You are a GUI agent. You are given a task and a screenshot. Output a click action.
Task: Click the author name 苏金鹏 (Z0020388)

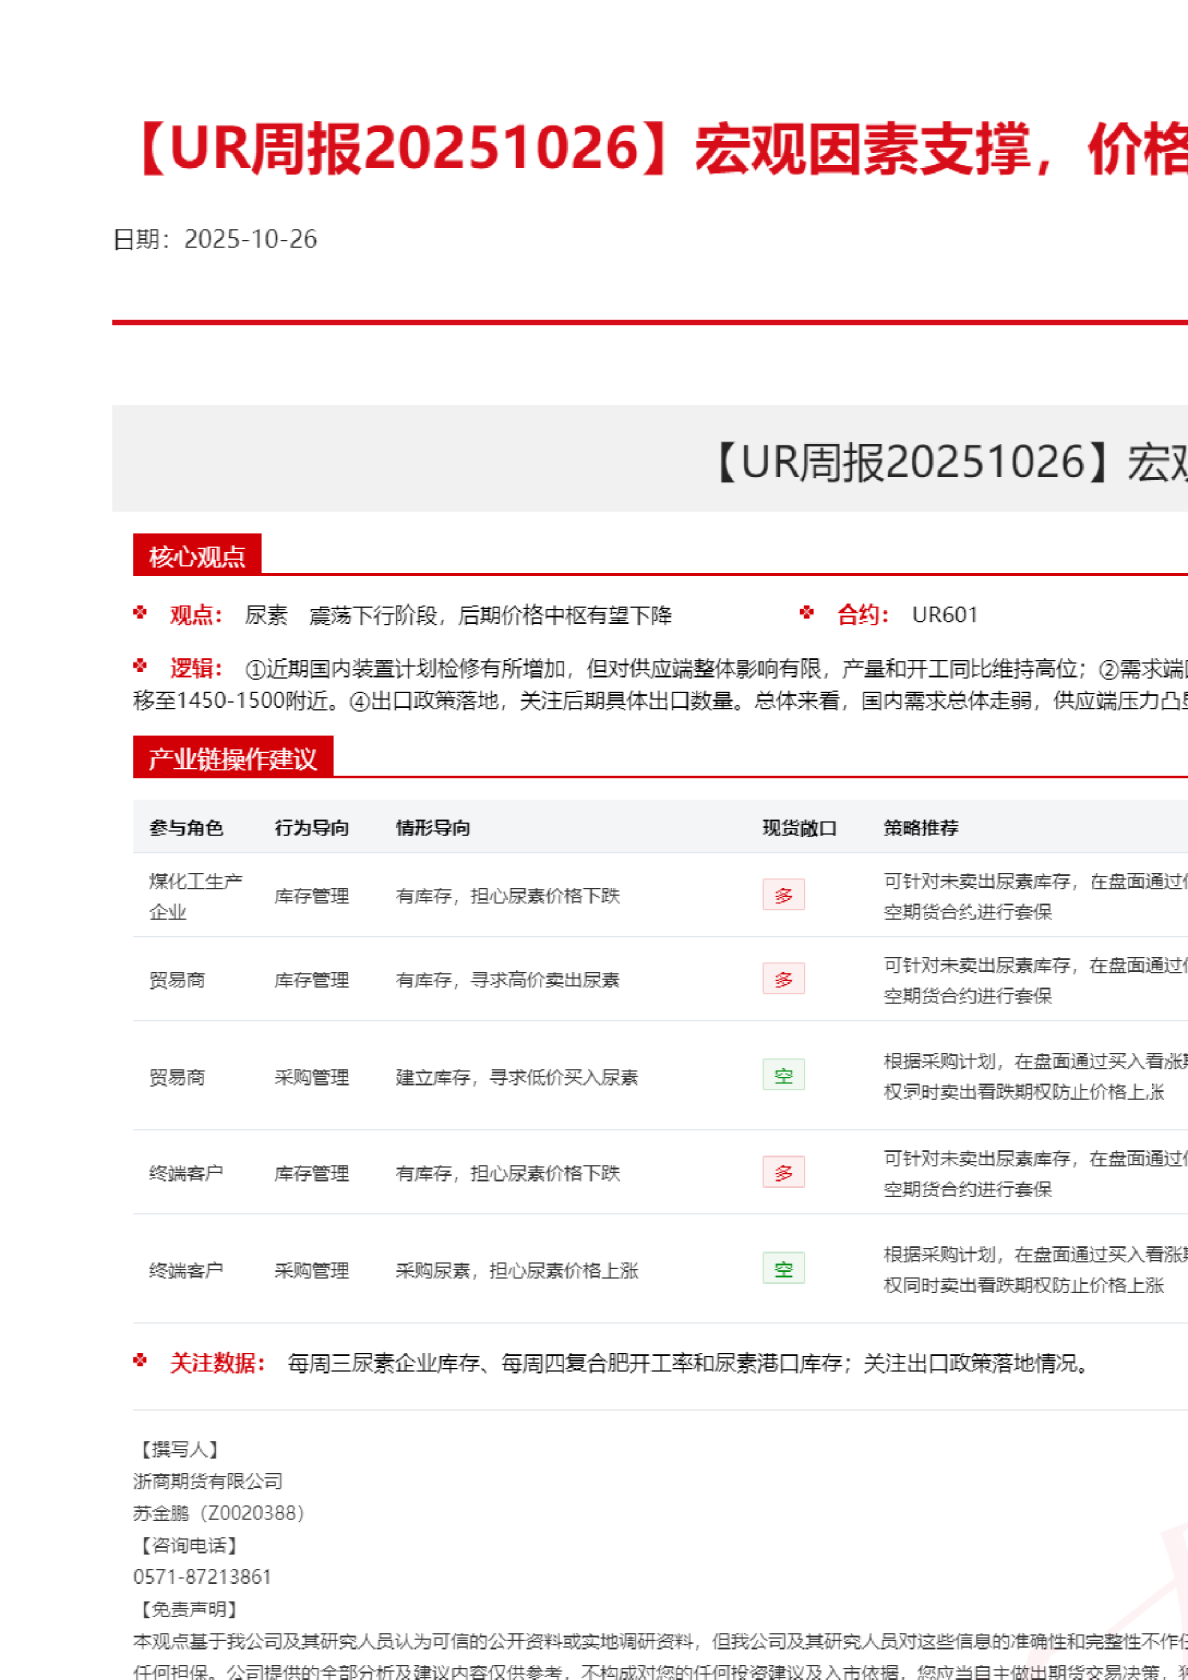coord(218,1513)
